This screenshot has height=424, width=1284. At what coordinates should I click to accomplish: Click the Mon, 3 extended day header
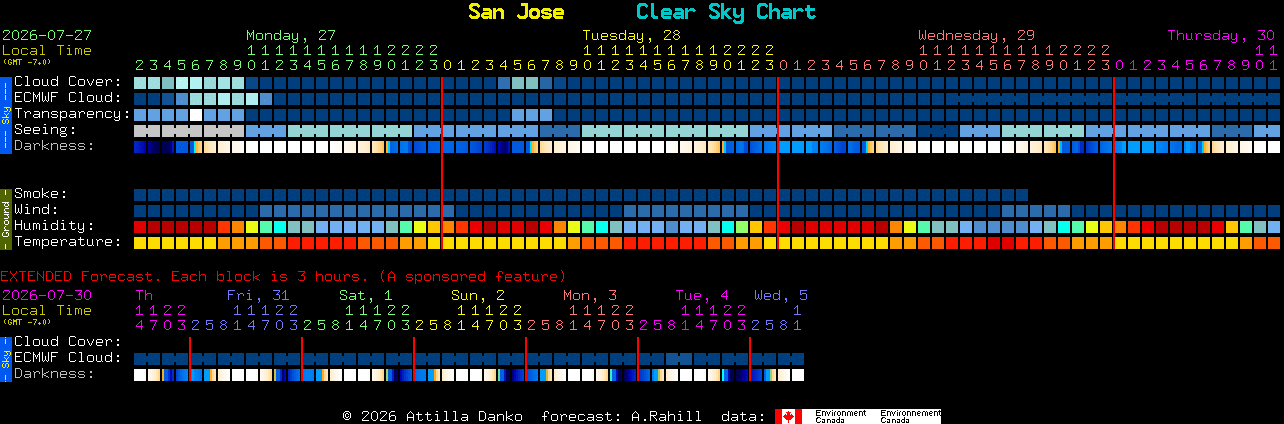pyautogui.click(x=590, y=295)
